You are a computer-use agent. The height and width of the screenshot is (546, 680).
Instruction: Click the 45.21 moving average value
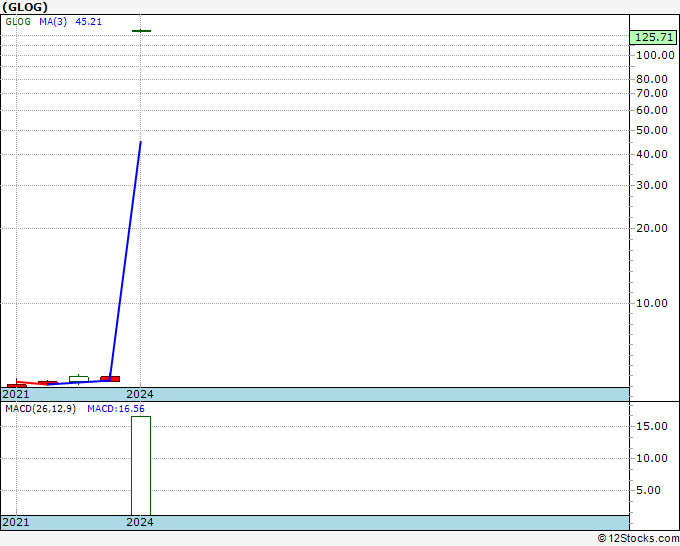(x=88, y=21)
